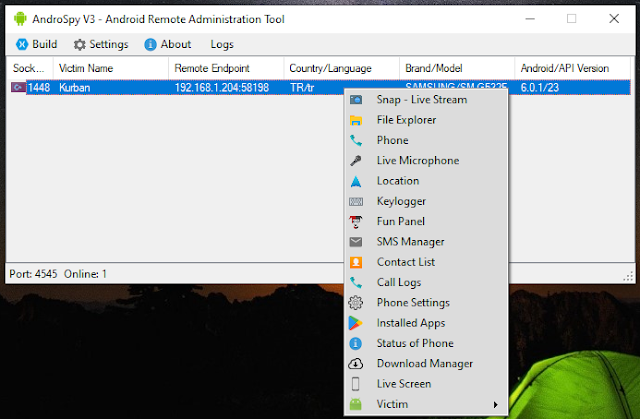The height and width of the screenshot is (419, 640).
Task: Click the info icon beside Status of Phone
Action: pos(356,344)
